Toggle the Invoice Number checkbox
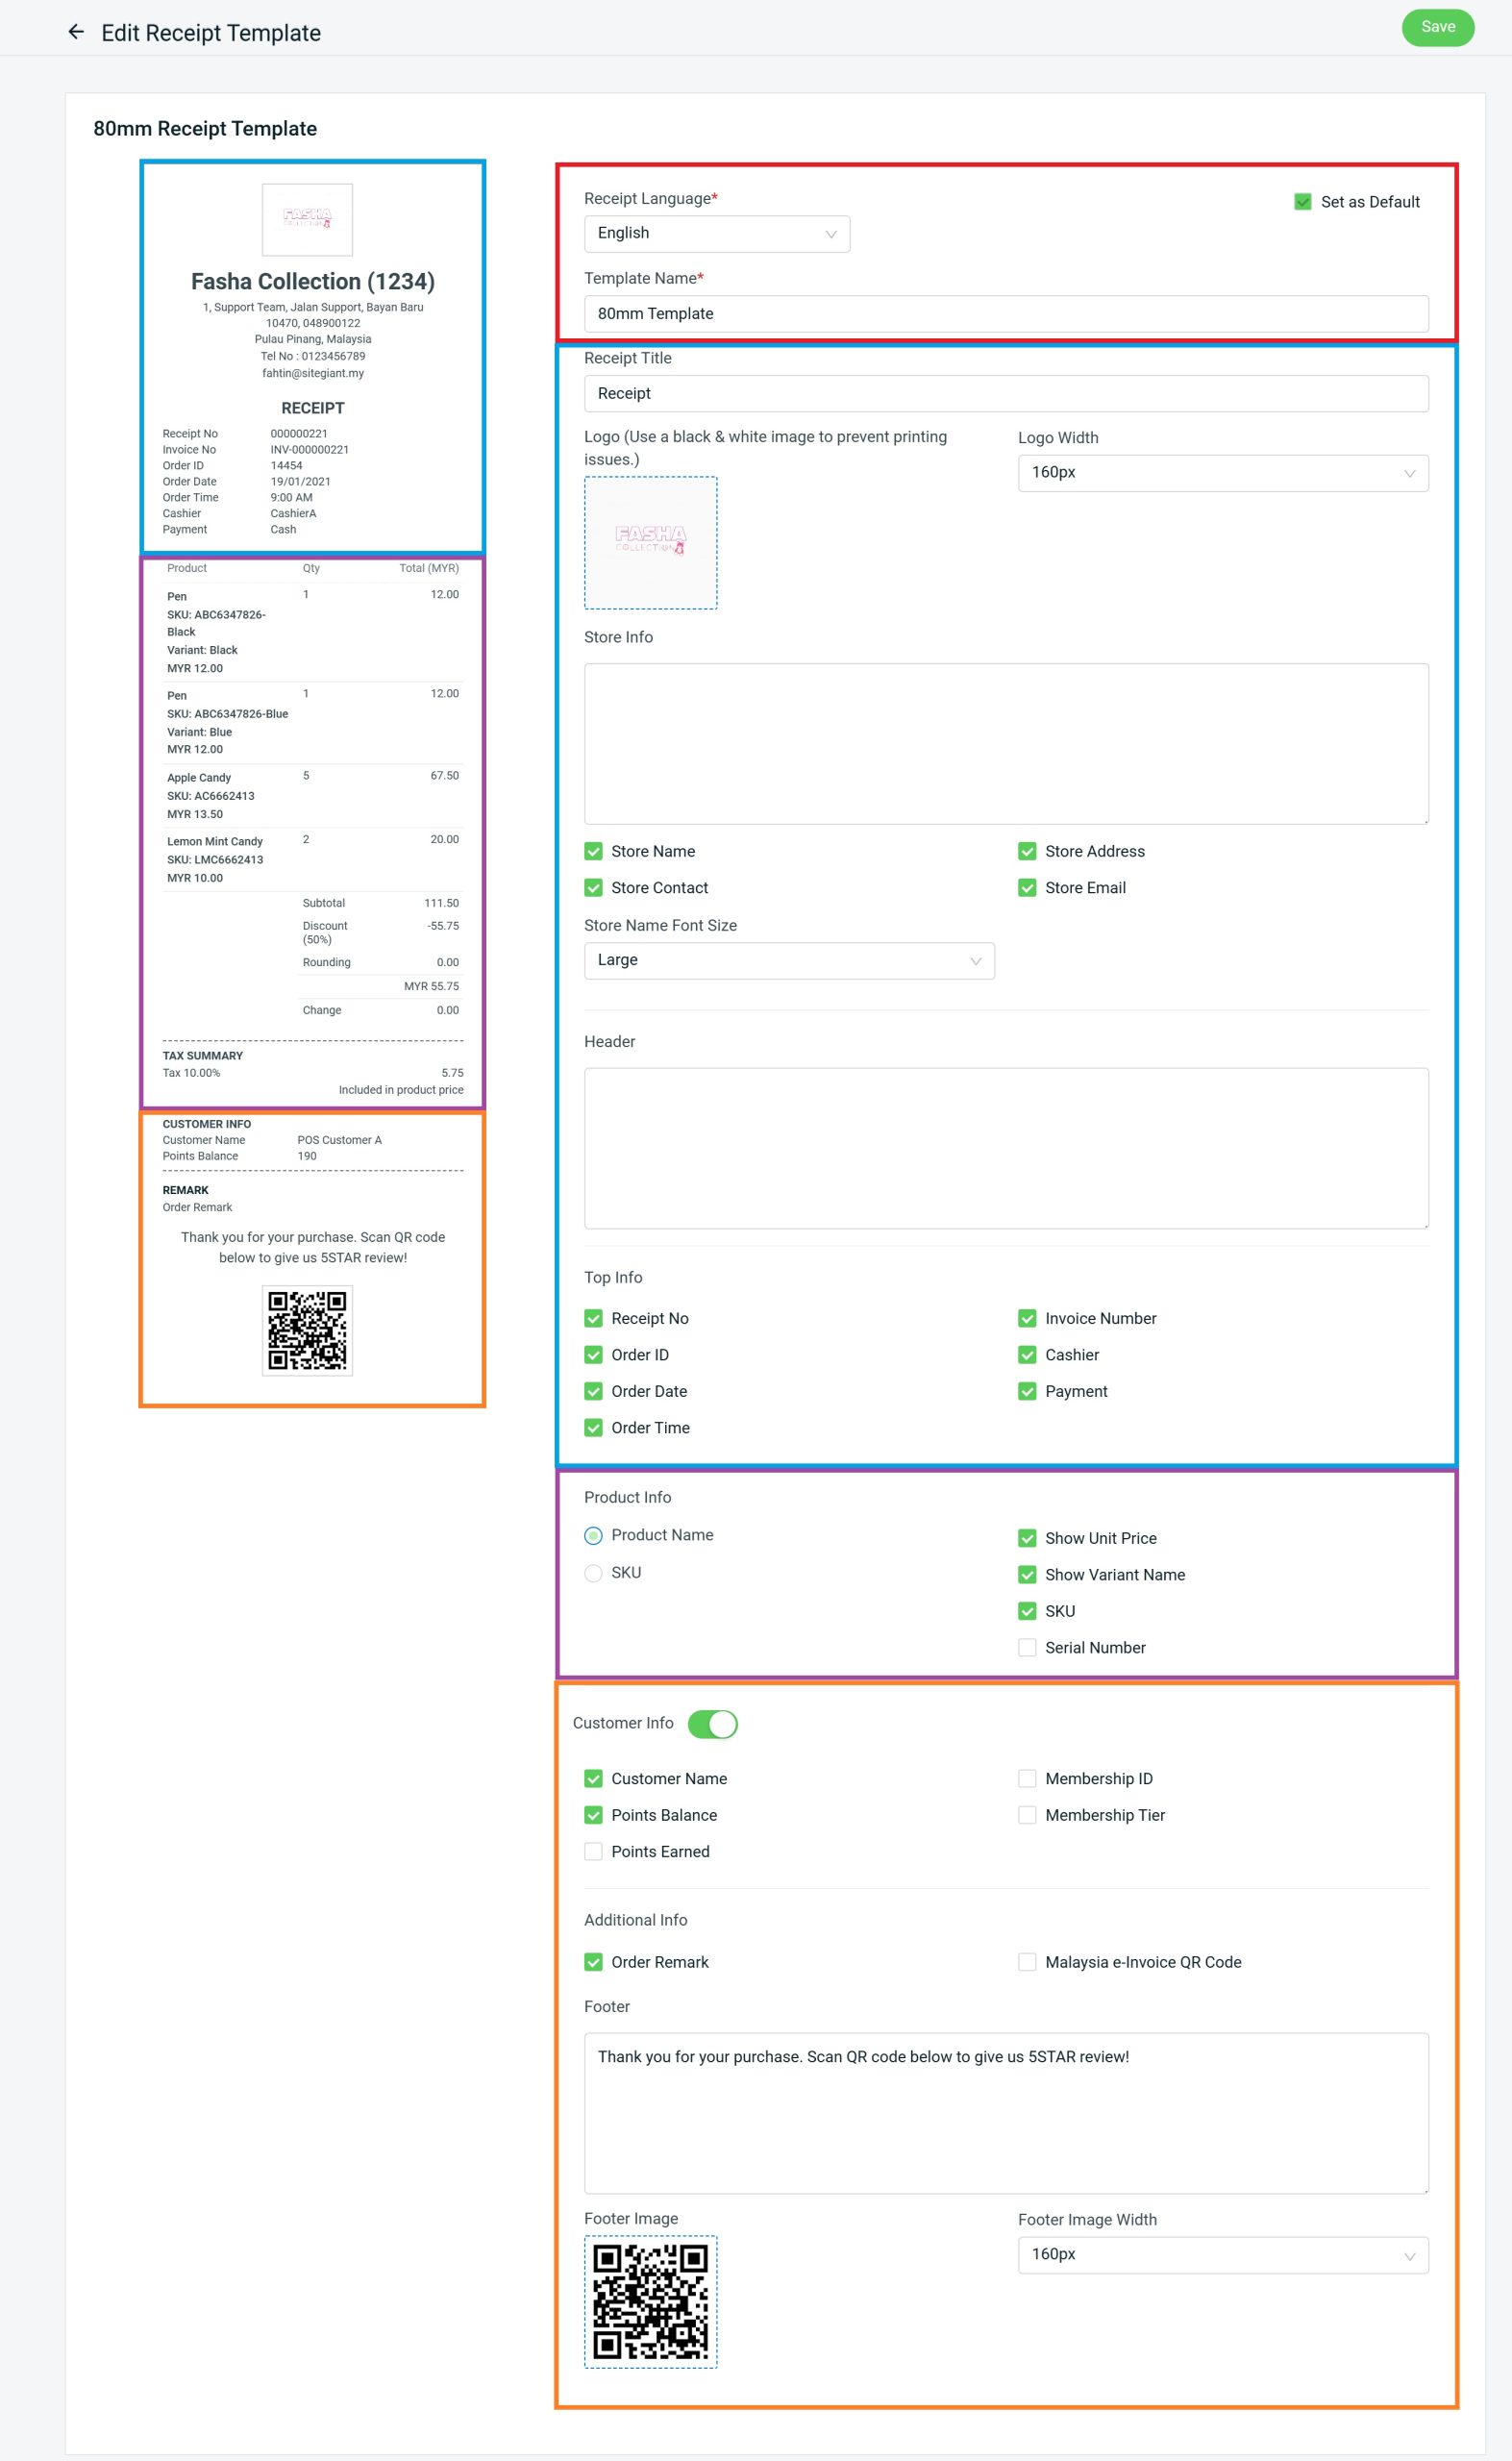 click(1027, 1318)
